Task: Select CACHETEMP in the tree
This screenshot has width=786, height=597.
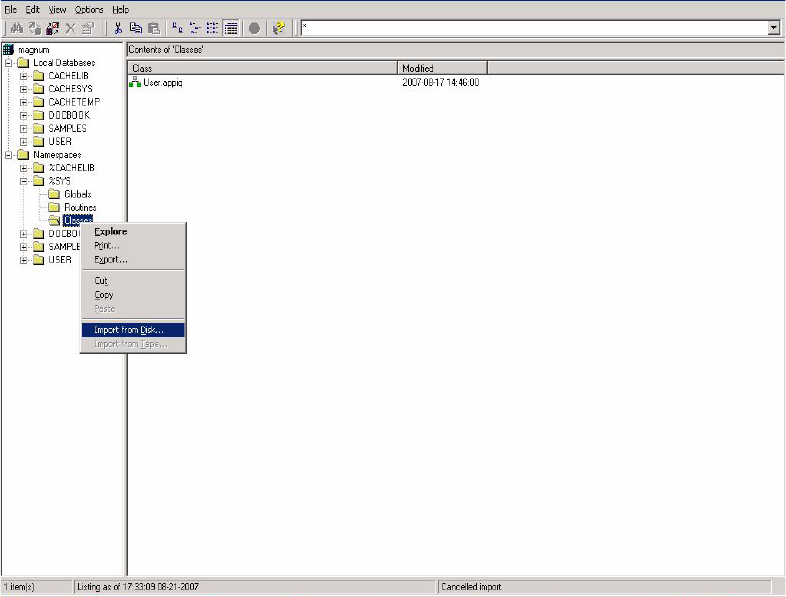Action: (74, 102)
